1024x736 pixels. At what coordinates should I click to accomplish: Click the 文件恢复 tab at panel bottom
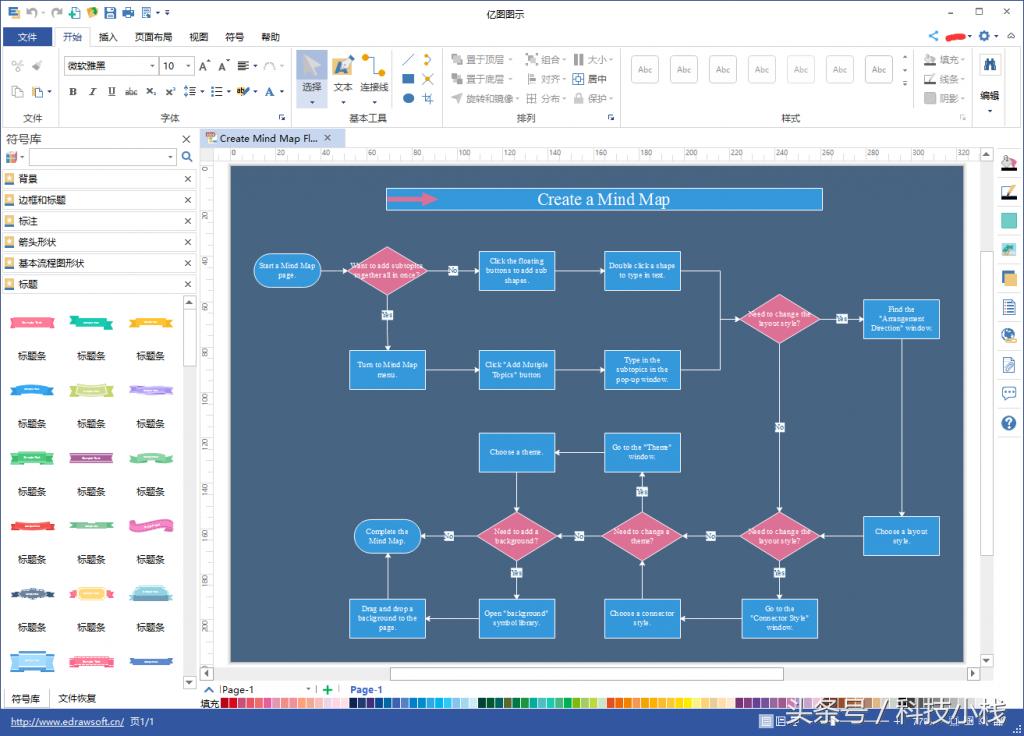pos(78,698)
